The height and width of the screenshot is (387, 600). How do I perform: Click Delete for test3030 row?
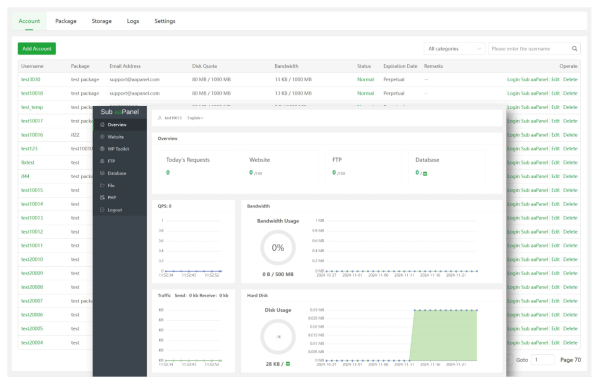pyautogui.click(x=570, y=80)
